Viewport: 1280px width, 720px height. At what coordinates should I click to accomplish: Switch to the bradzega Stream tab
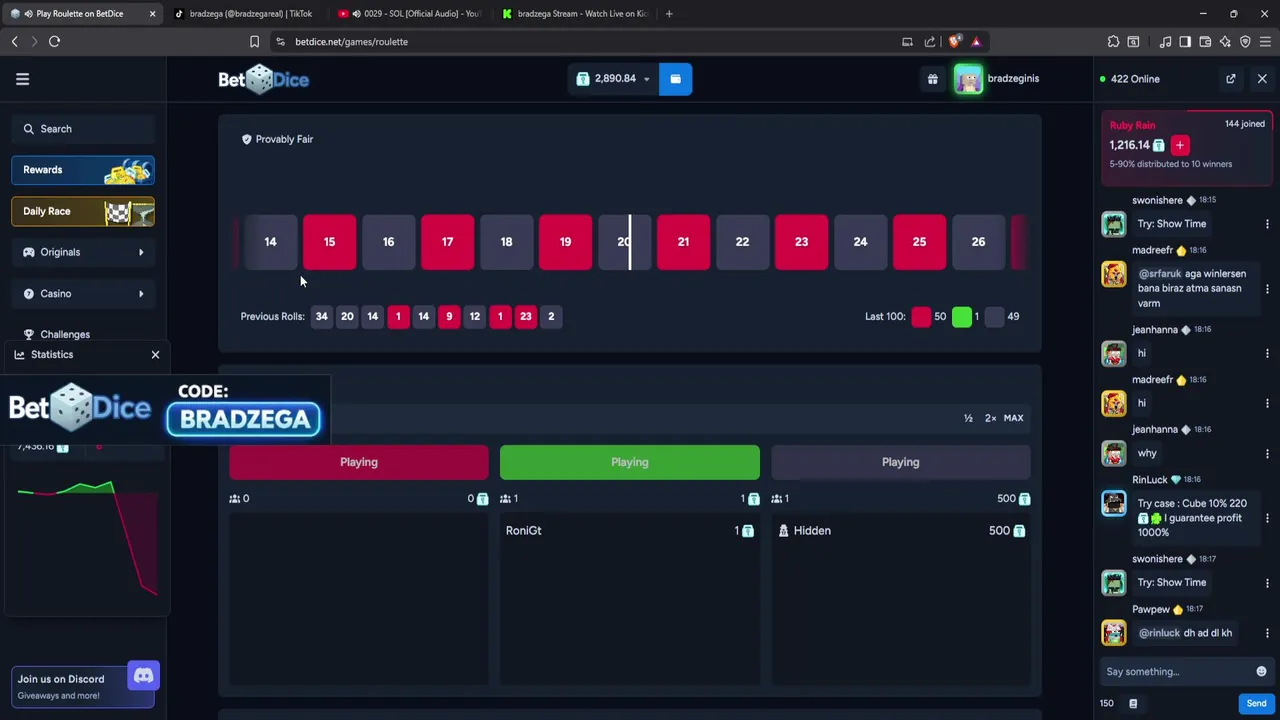(x=573, y=14)
